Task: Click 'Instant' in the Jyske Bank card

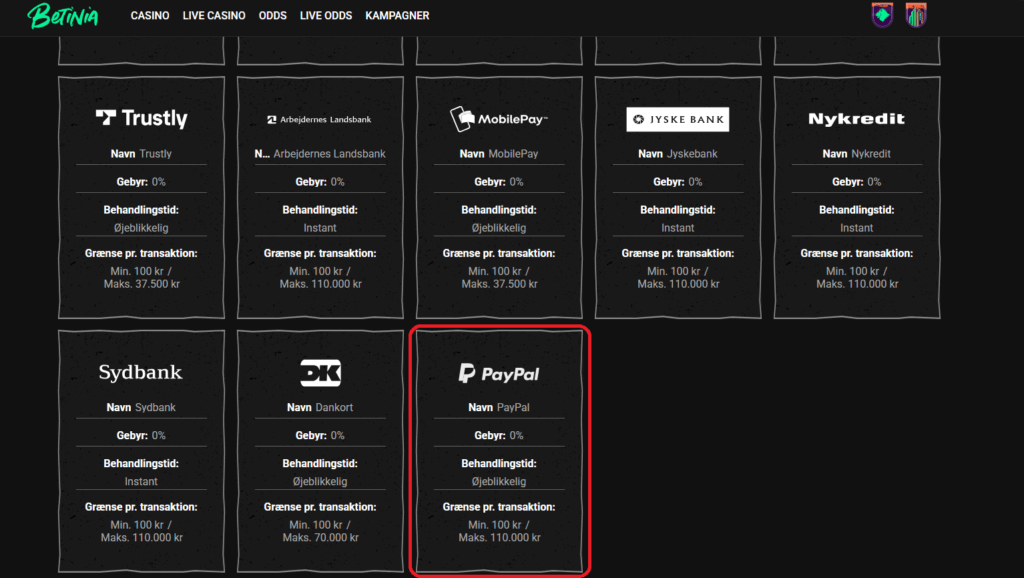Action: (678, 228)
